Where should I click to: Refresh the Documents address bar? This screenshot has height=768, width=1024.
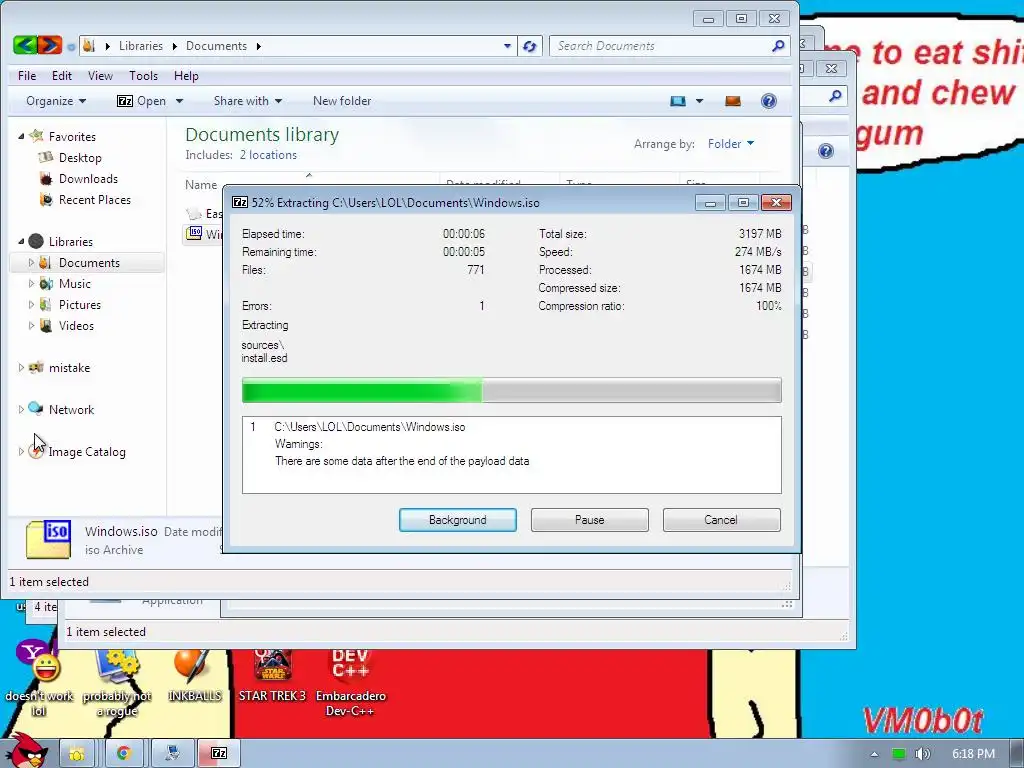[x=530, y=46]
